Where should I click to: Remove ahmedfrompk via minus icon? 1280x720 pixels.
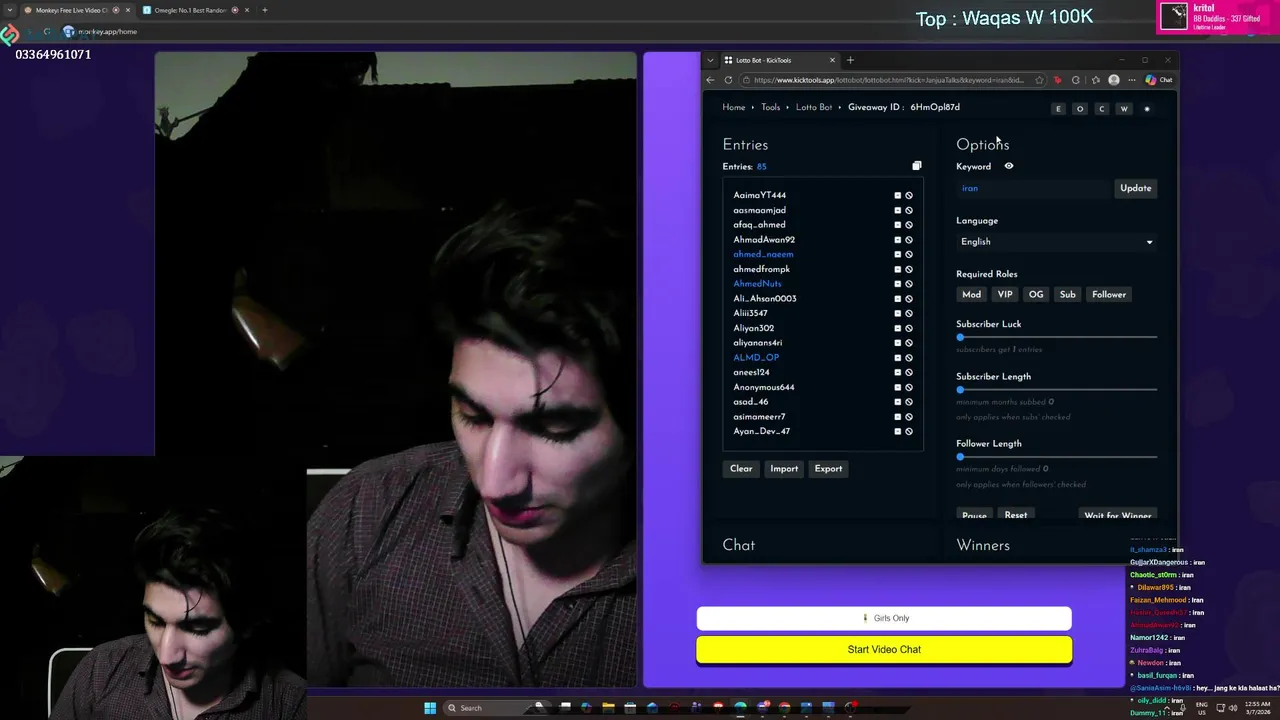pyautogui.click(x=897, y=269)
